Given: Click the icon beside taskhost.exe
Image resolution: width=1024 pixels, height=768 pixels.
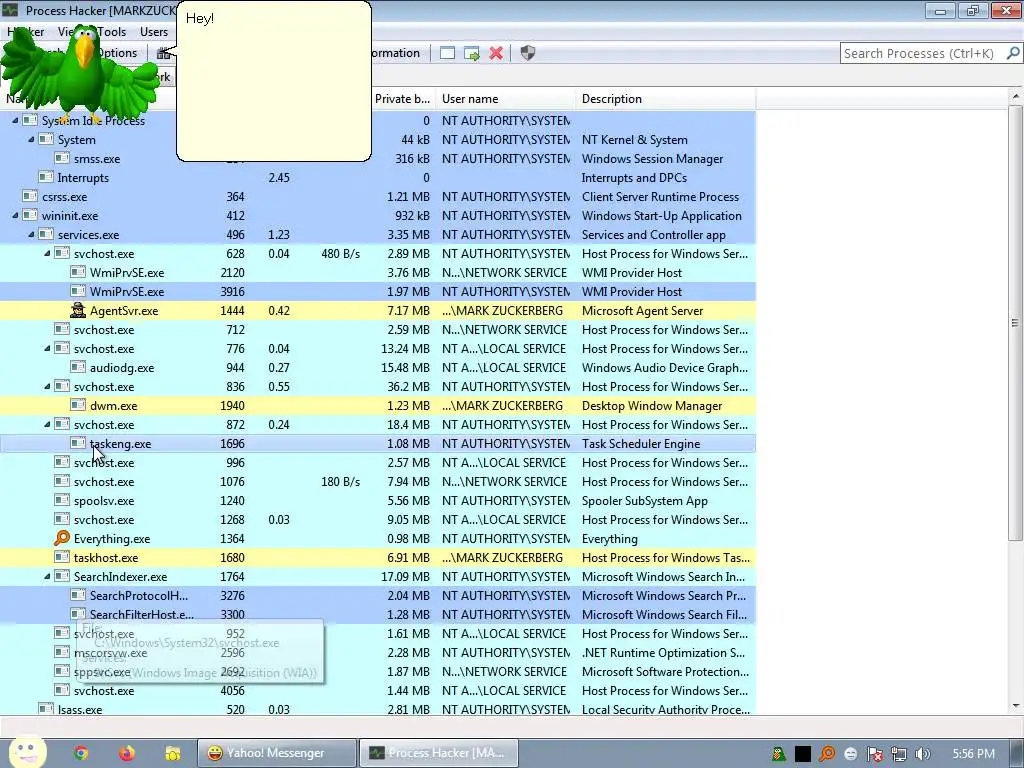Looking at the screenshot, I should point(62,557).
